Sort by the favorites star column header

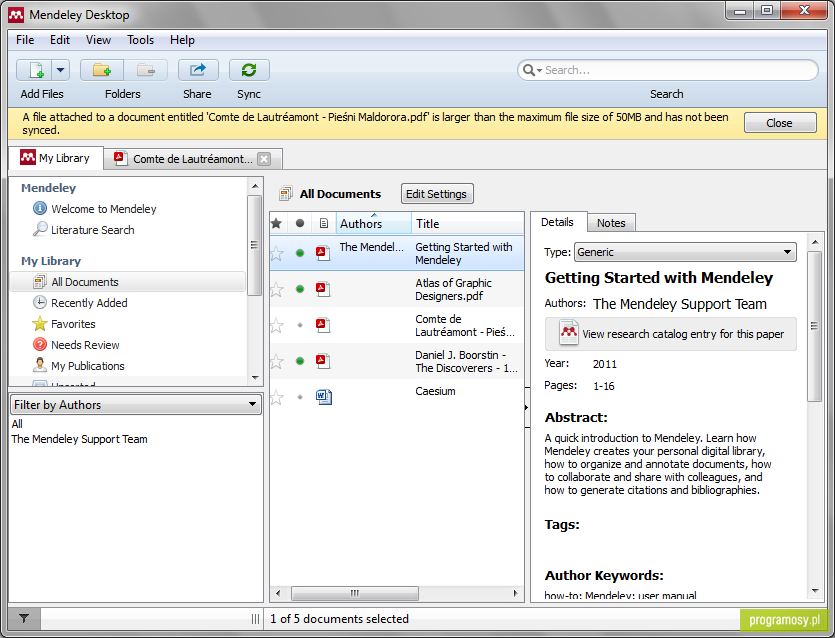(x=276, y=224)
